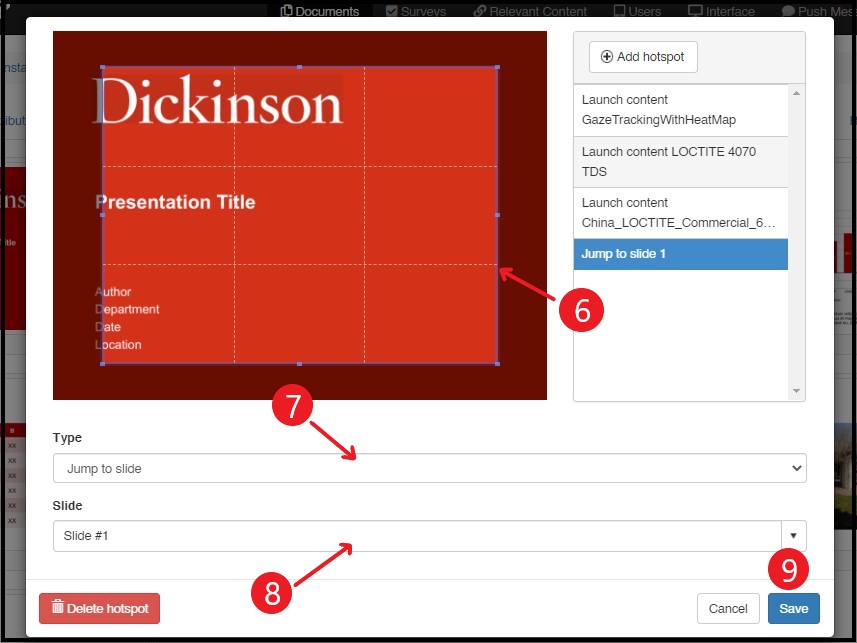The height and width of the screenshot is (643, 857).
Task: Select Launch content GazeTrackingWithHeatMap hotspot
Action: [680, 110]
